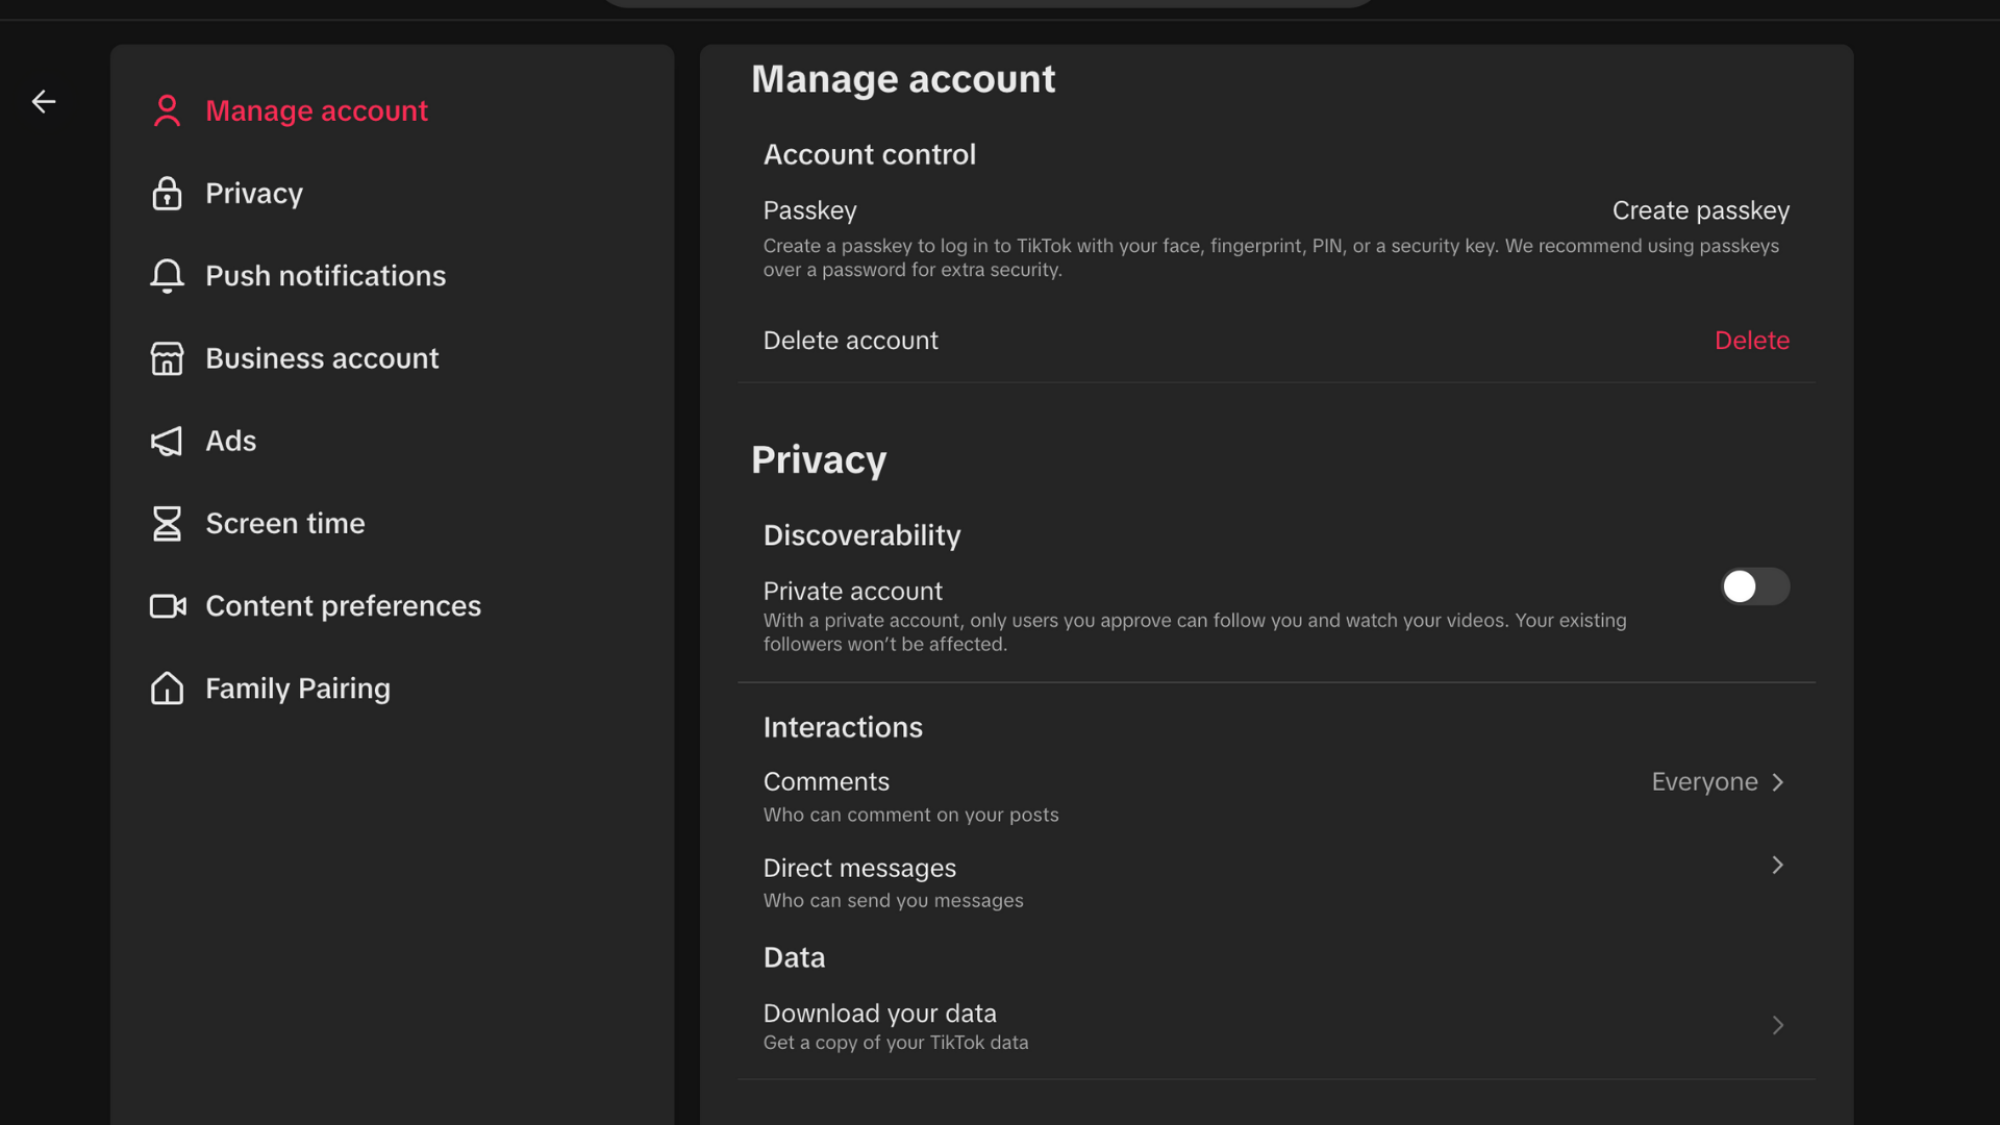Viewport: 2000px width, 1125px height.
Task: Click the red Delete button
Action: (x=1751, y=341)
